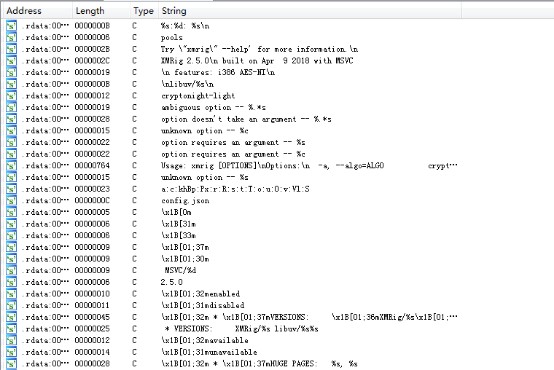Screen dimensions: 554x370
Task: Select the icon on 'unknown option -- %c' row
Action: tap(11, 131)
